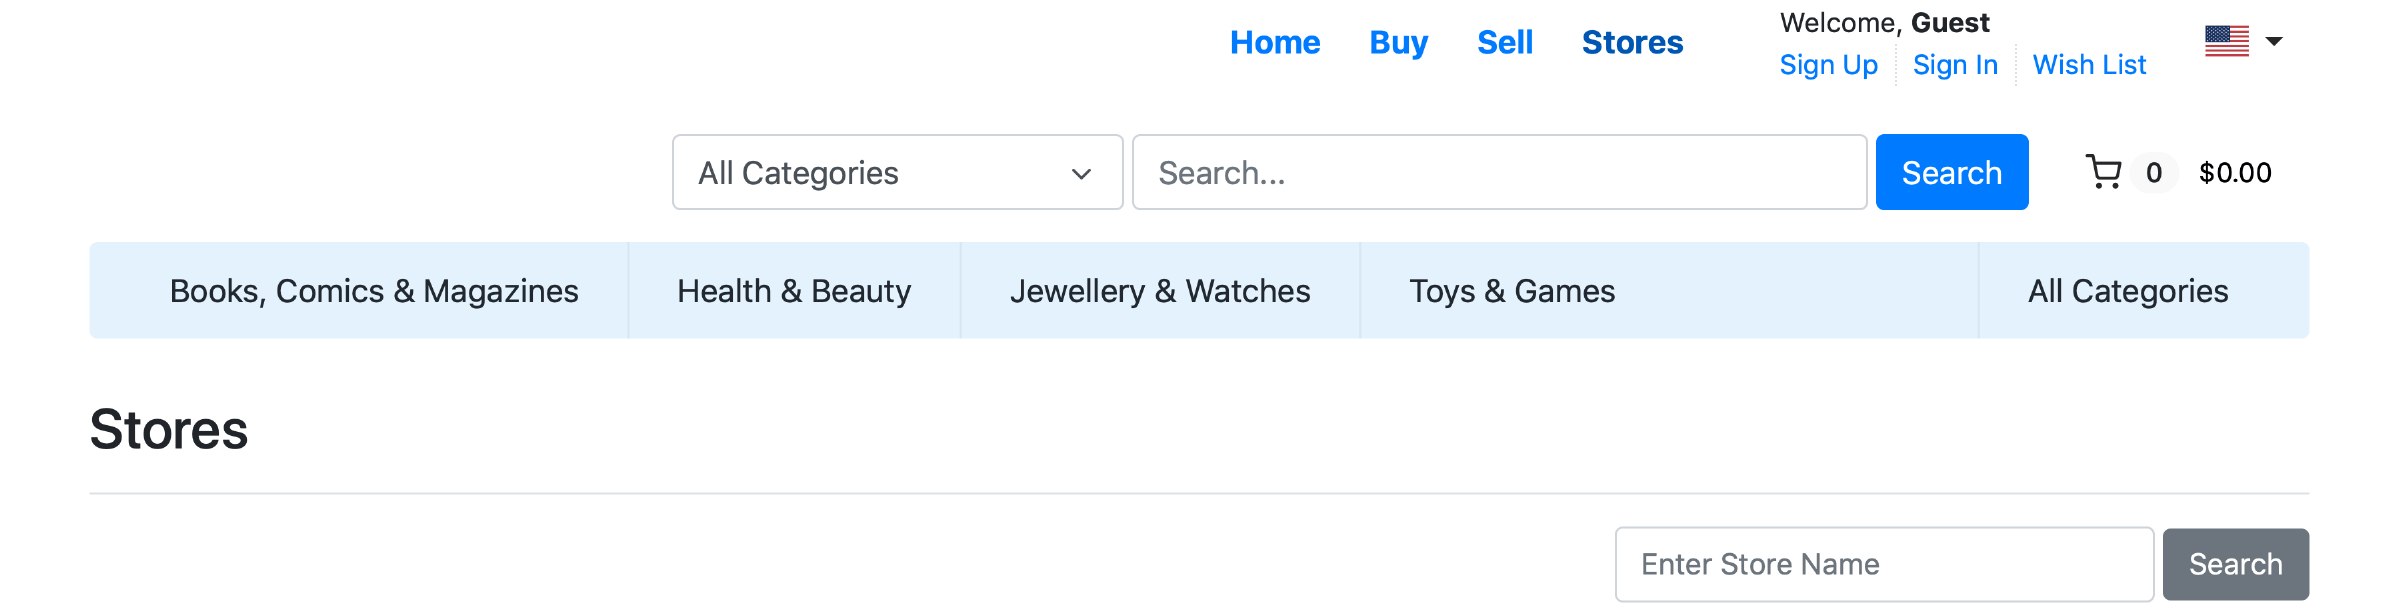Open the Sell menu item
This screenshot has width=2400, height=614.
pyautogui.click(x=1505, y=42)
